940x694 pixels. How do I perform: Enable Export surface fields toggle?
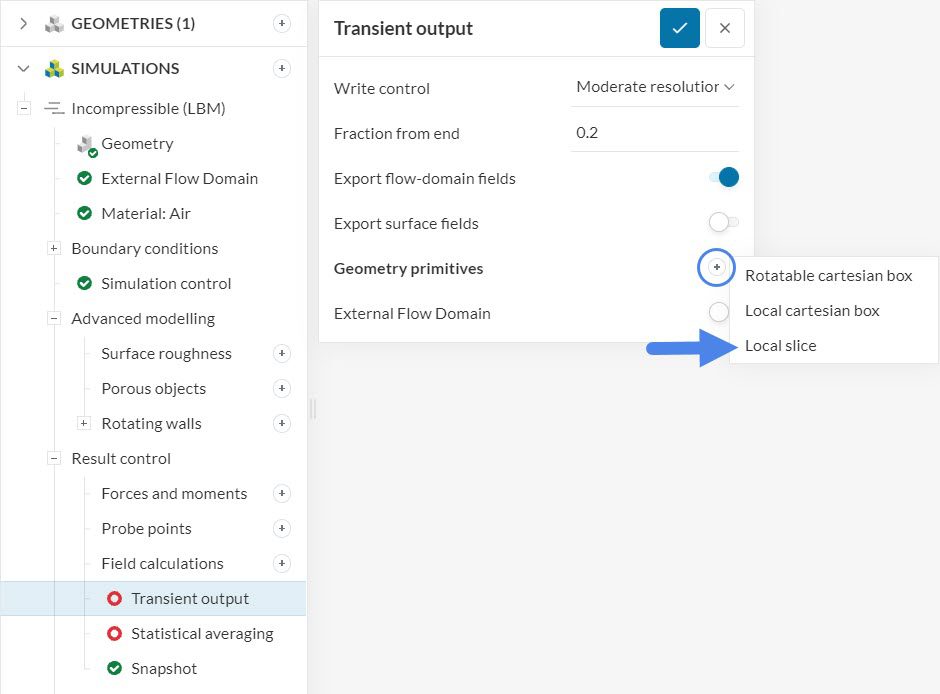click(x=724, y=222)
